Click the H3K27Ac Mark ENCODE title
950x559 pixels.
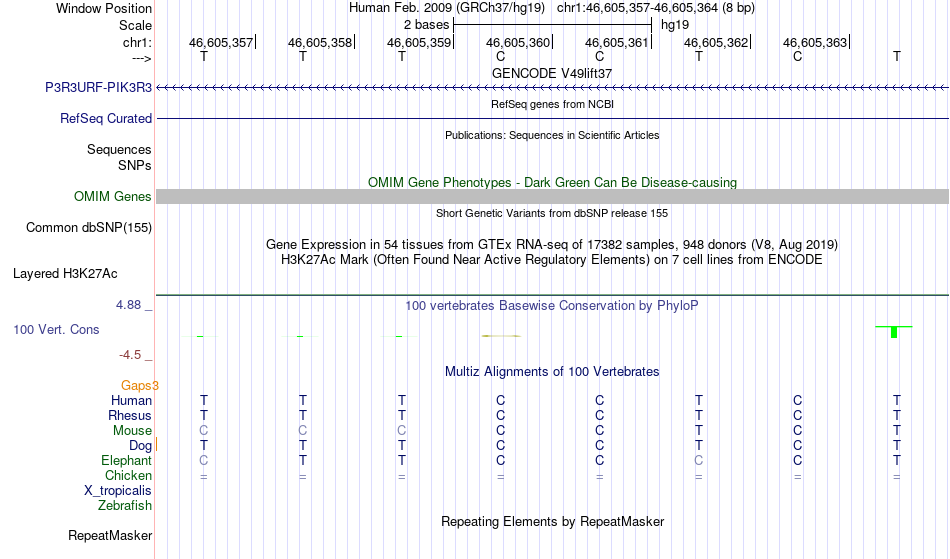coord(552,260)
